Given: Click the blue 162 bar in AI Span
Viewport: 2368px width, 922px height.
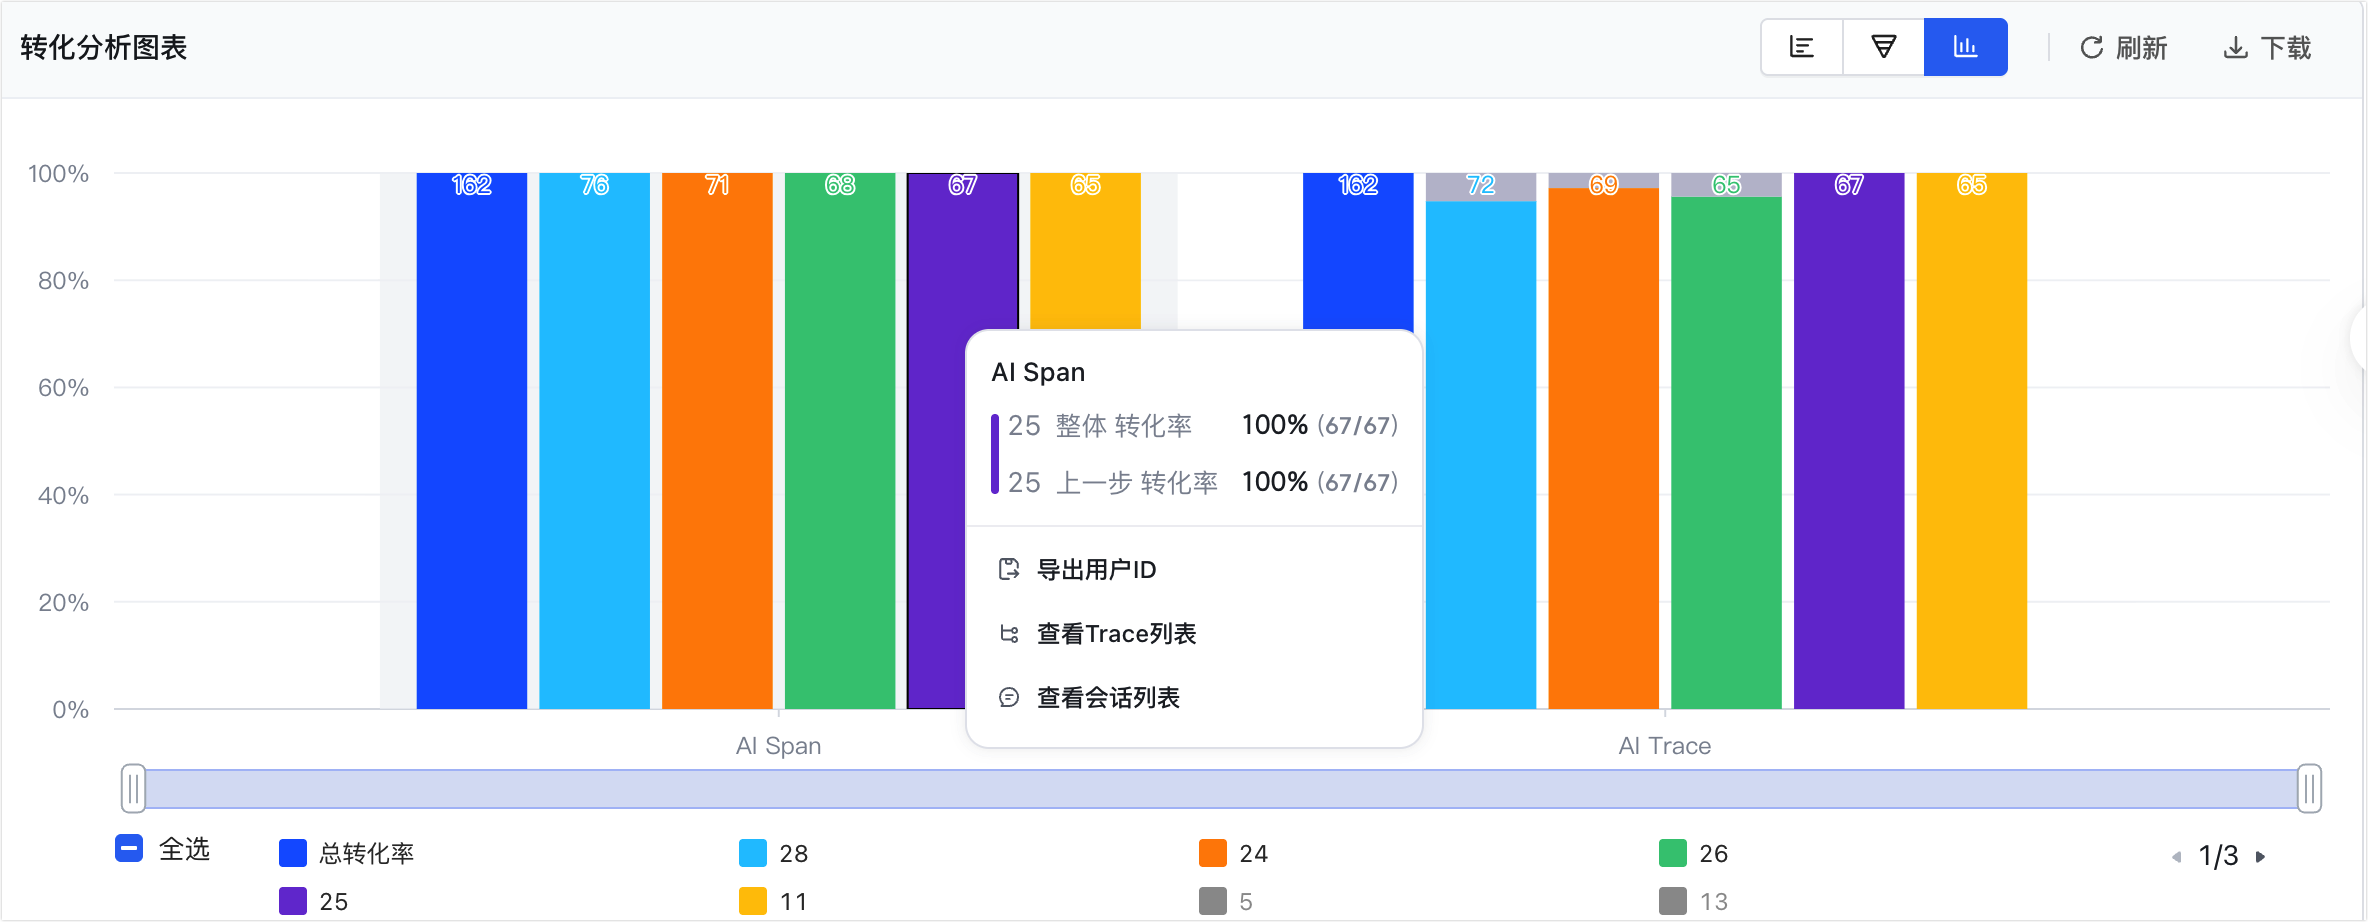Looking at the screenshot, I should 472,441.
